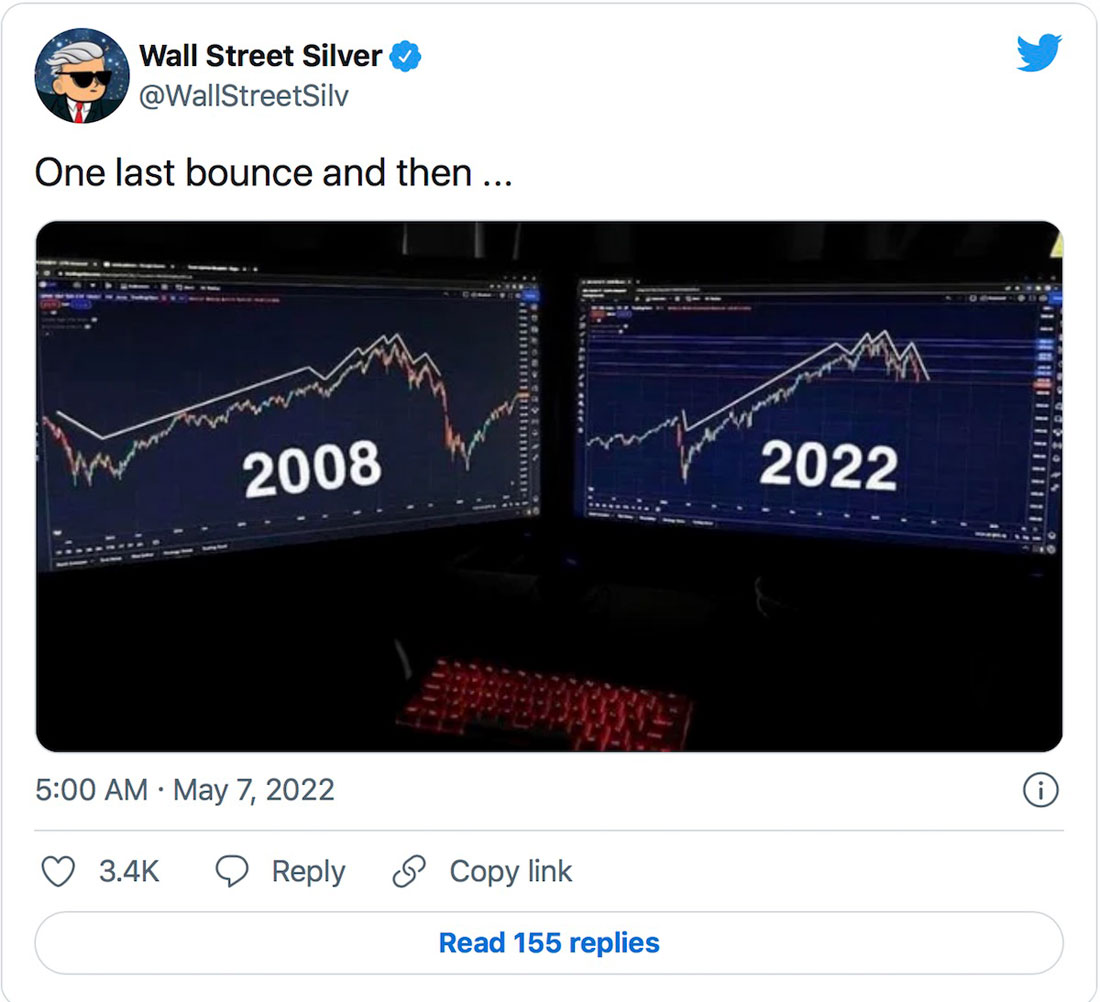Click the 3.4K likes count
This screenshot has width=1100, height=1002.
click(x=129, y=871)
